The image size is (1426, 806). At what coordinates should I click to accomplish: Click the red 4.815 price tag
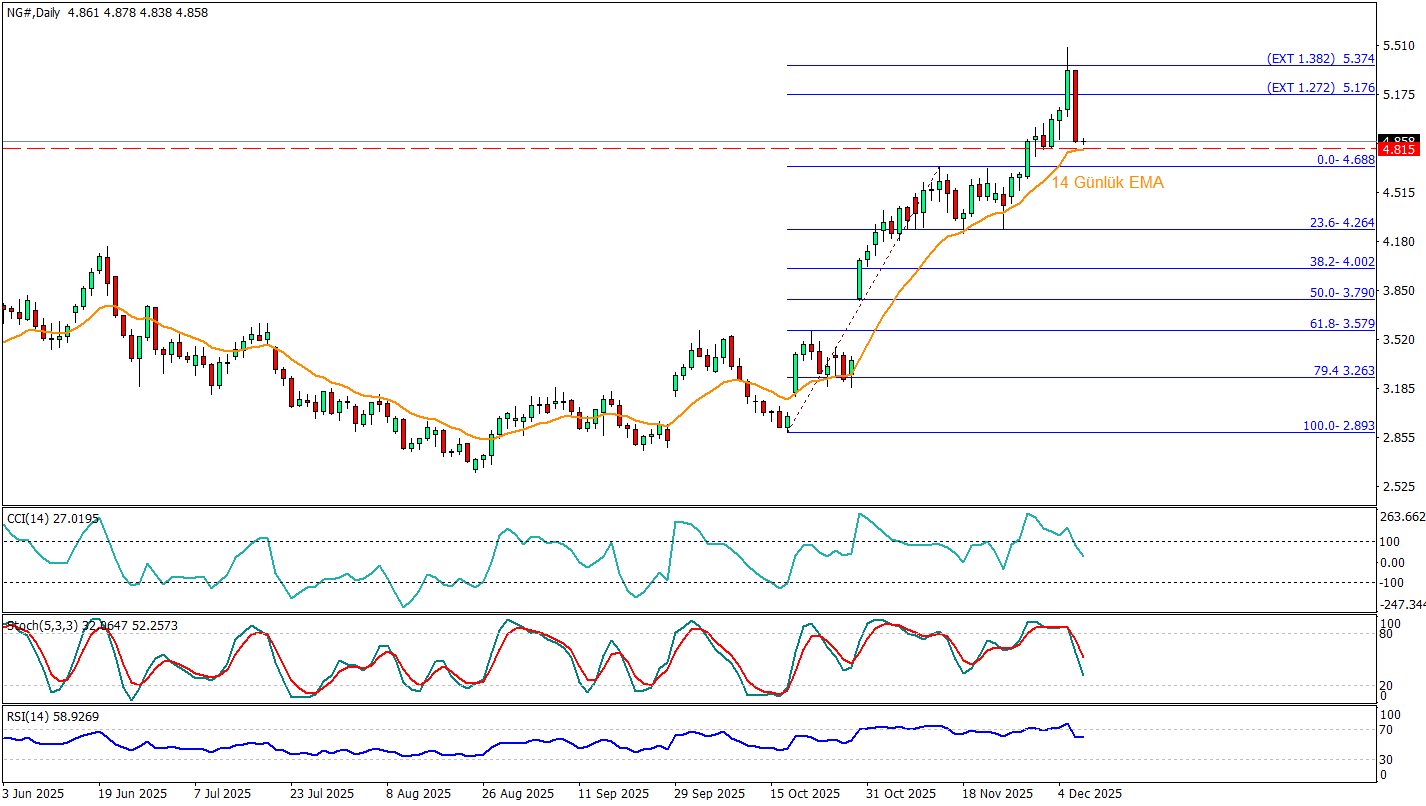pos(1397,149)
